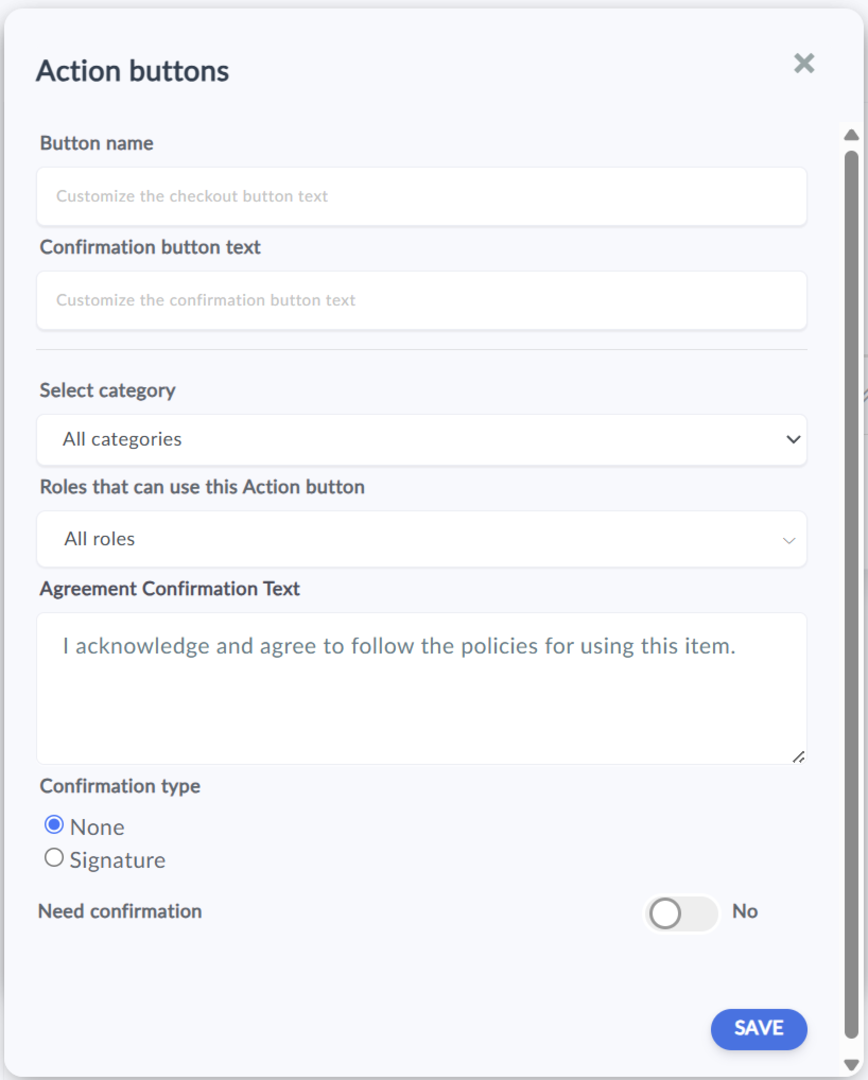
Task: Open the Select category dropdown
Action: [x=421, y=439]
